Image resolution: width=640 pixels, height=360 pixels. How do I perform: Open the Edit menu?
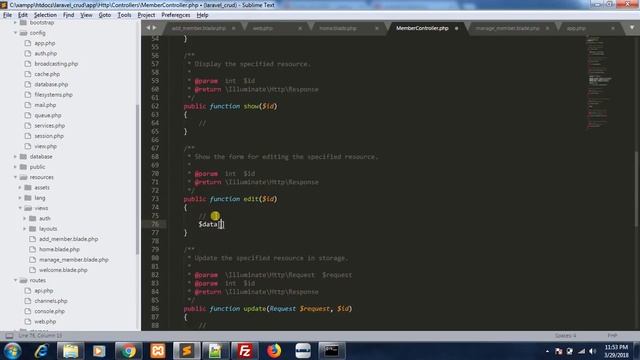23,15
